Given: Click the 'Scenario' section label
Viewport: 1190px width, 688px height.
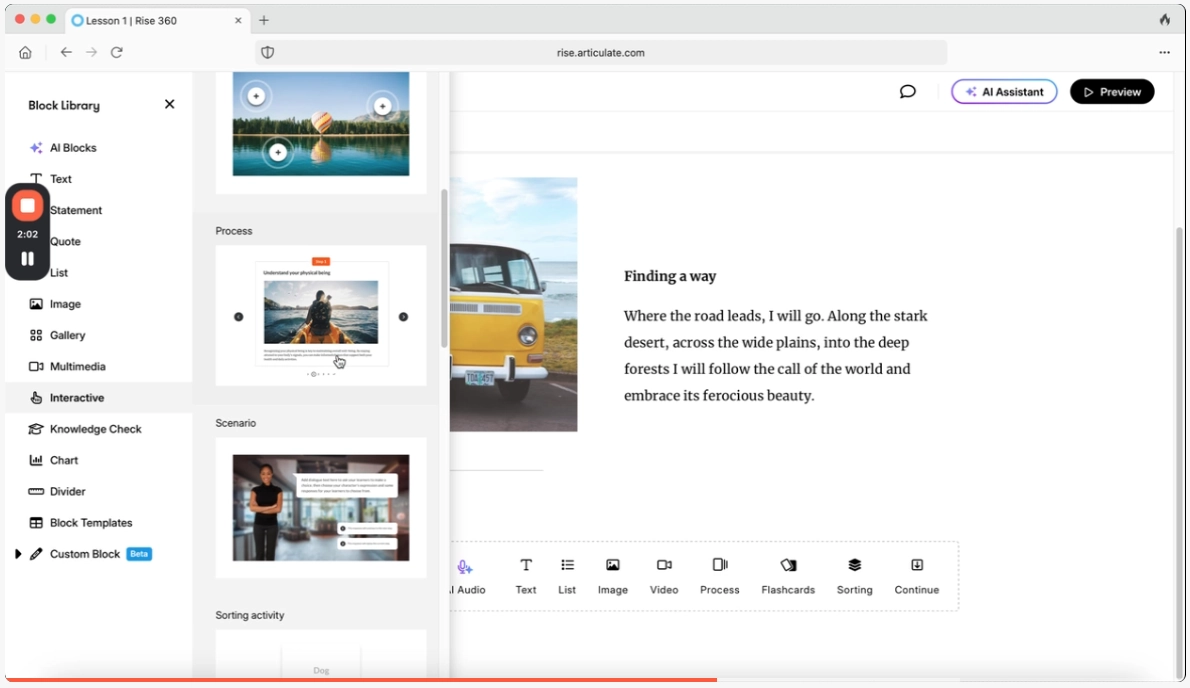Looking at the screenshot, I should (x=235, y=423).
